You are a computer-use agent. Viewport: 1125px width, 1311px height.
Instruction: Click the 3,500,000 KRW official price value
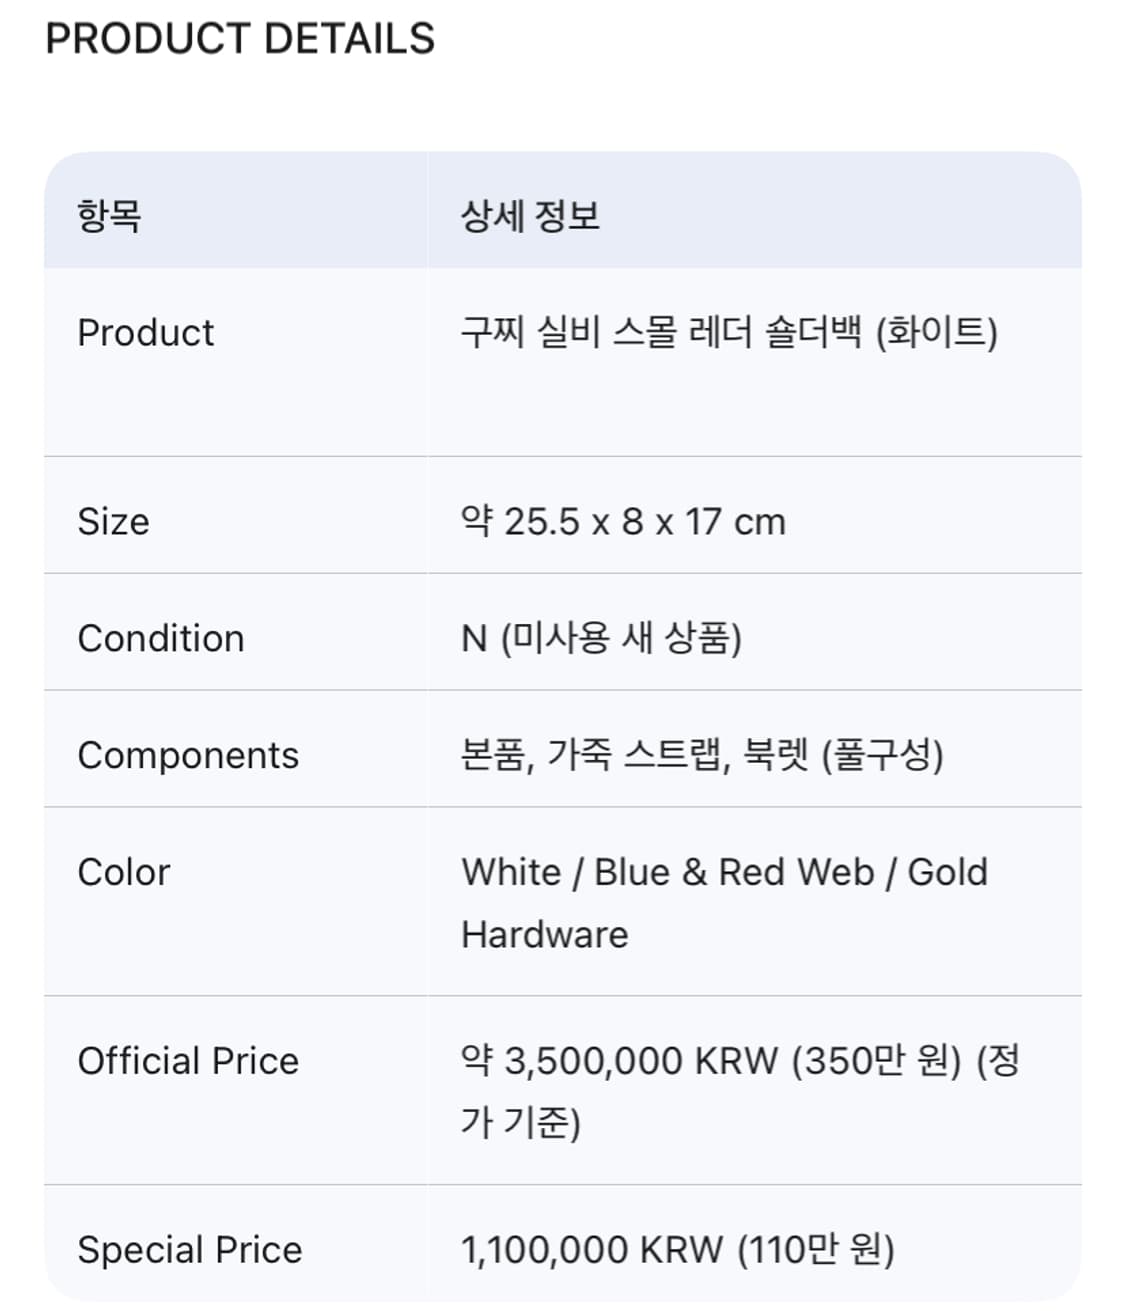pos(640,1062)
